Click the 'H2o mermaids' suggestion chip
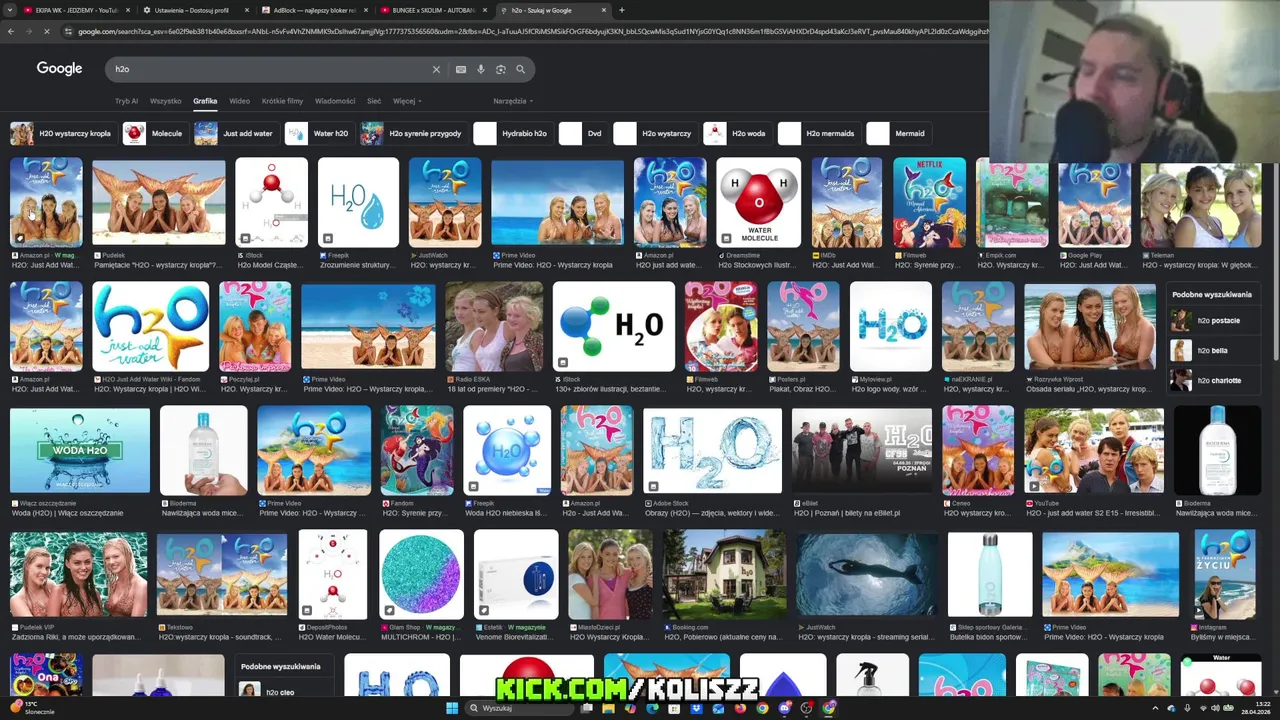This screenshot has height=720, width=1280. 818,133
